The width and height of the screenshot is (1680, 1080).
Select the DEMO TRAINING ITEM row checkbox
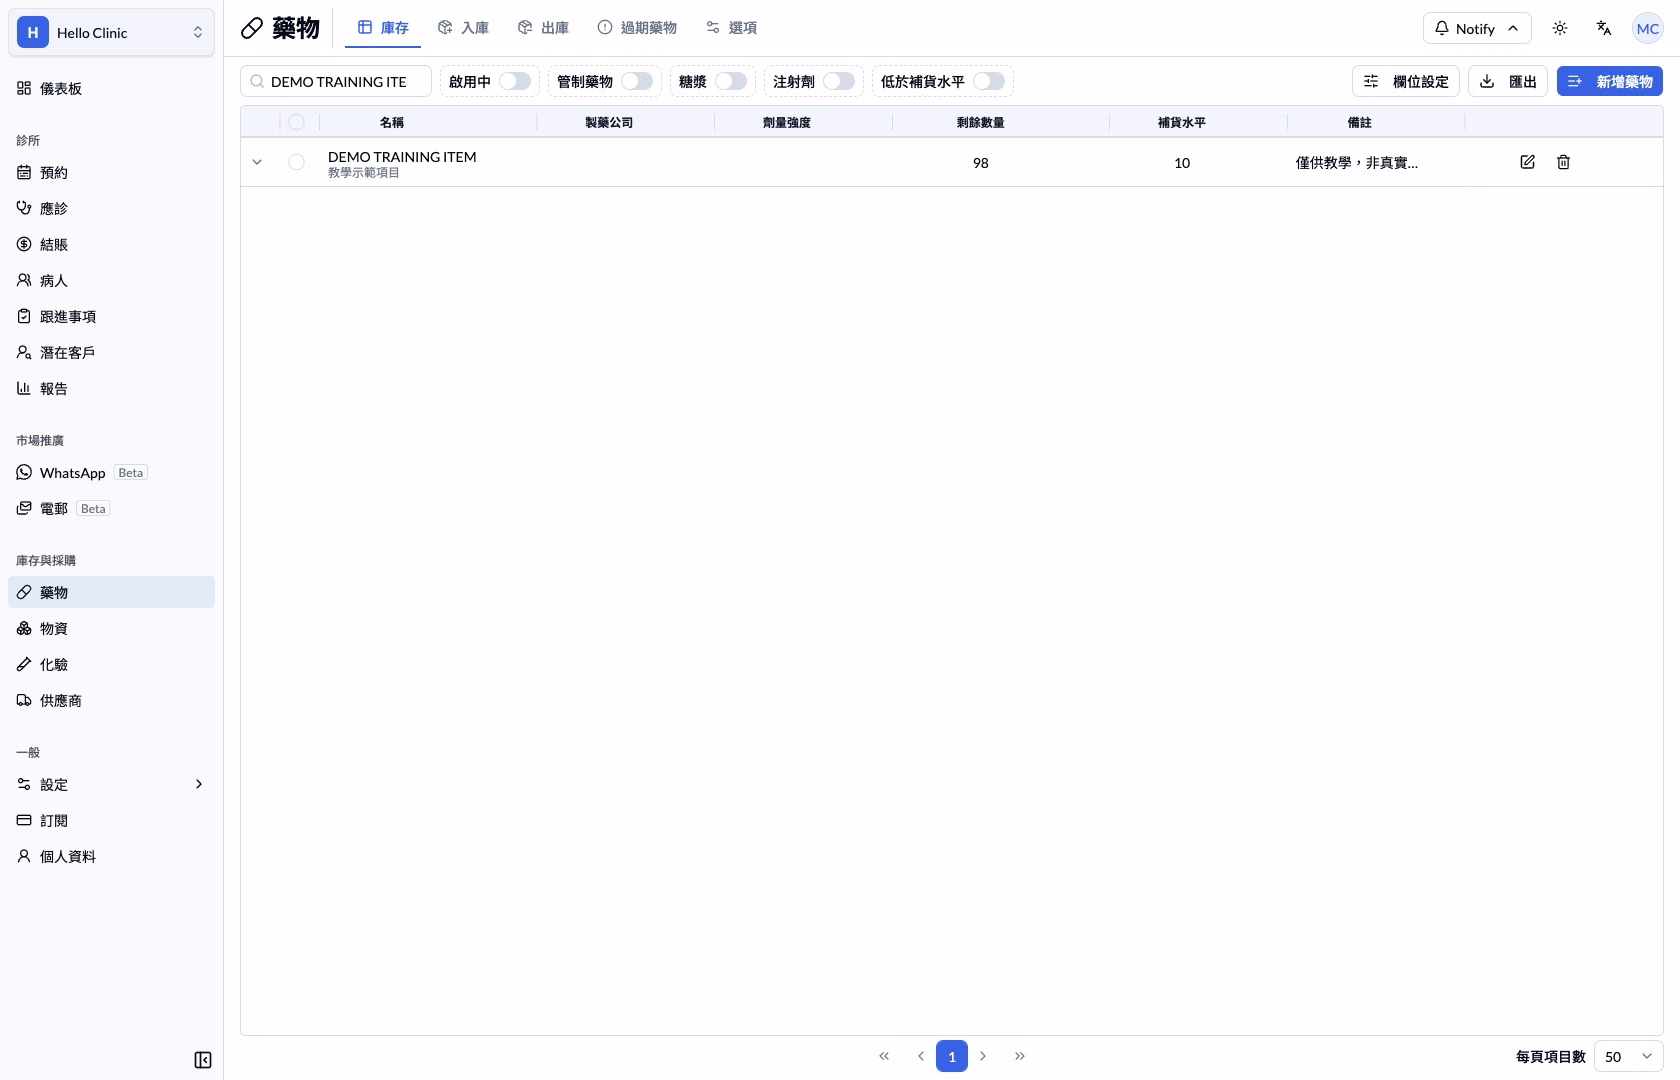pos(296,162)
